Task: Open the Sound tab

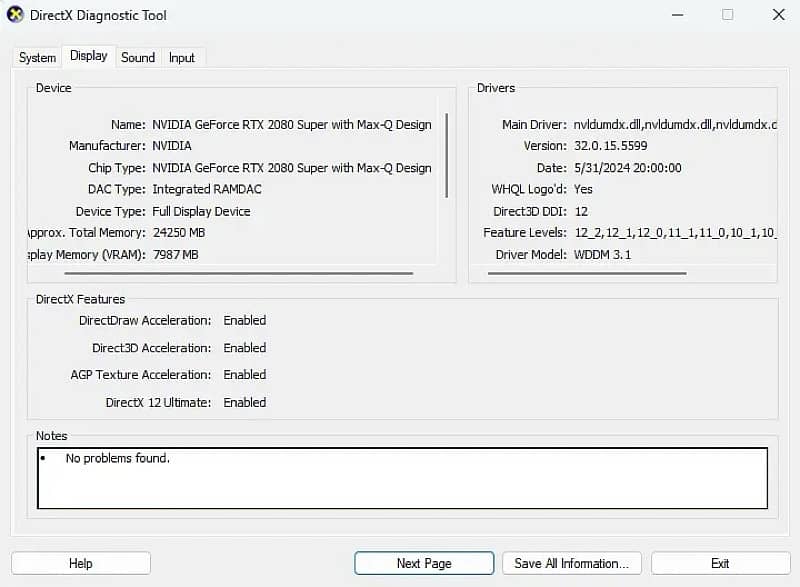Action: 138,58
